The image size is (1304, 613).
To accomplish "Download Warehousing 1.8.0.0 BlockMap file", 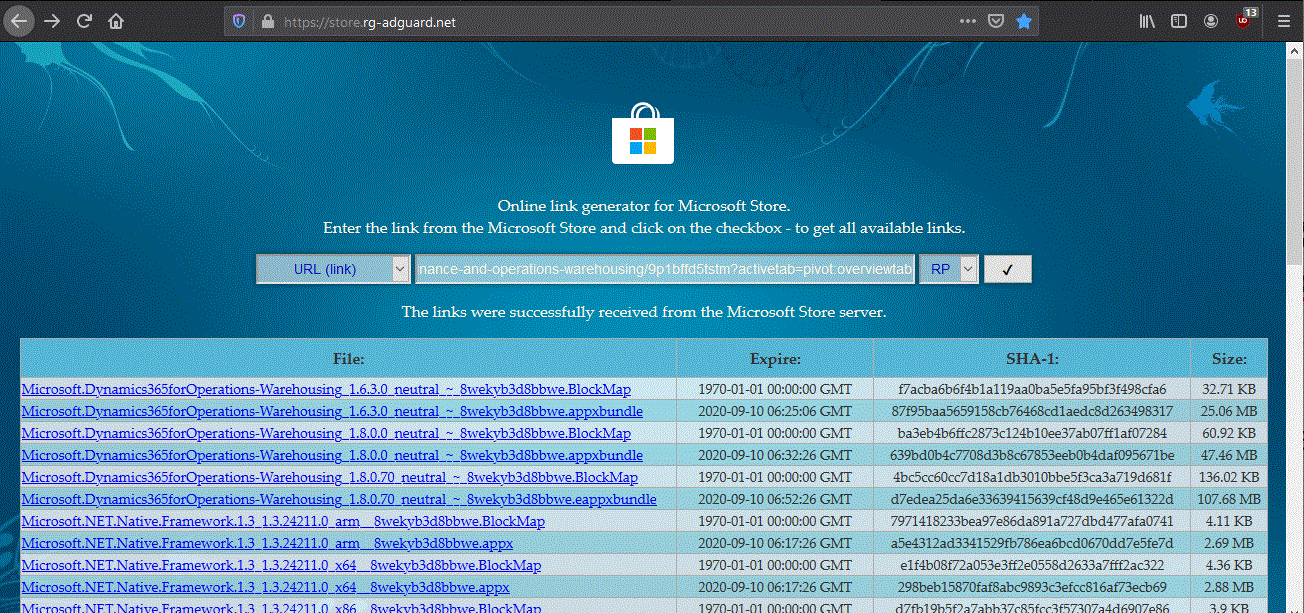I will coord(326,433).
